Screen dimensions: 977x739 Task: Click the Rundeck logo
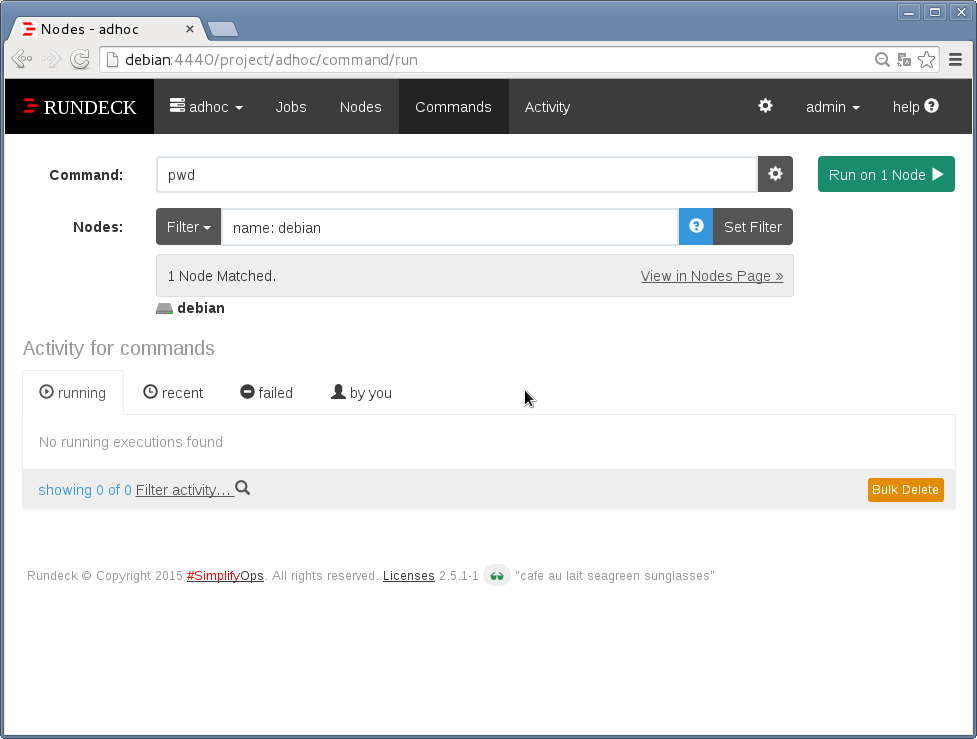pyautogui.click(x=80, y=107)
